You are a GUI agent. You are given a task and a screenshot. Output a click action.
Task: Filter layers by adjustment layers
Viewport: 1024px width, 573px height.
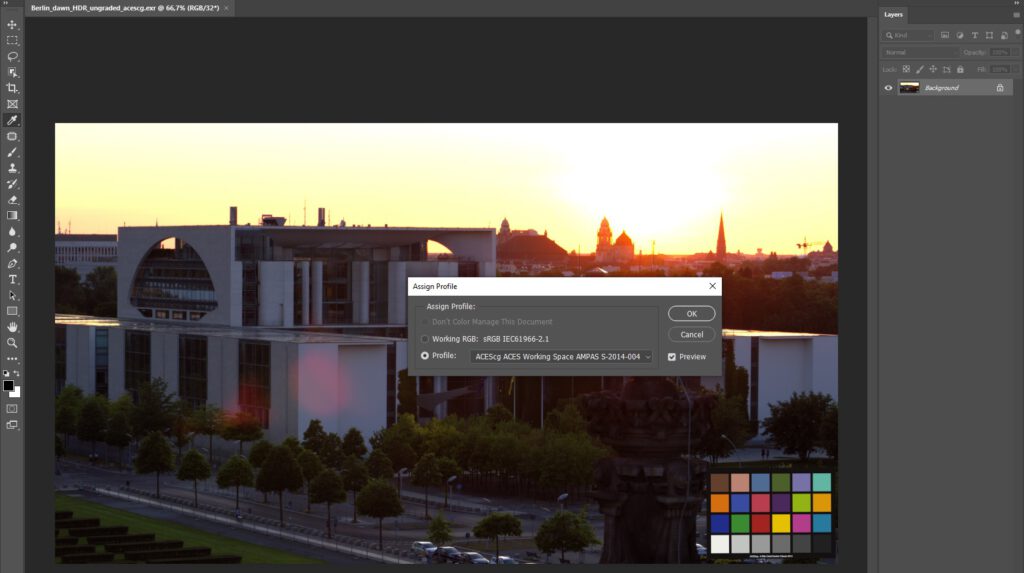tap(960, 35)
